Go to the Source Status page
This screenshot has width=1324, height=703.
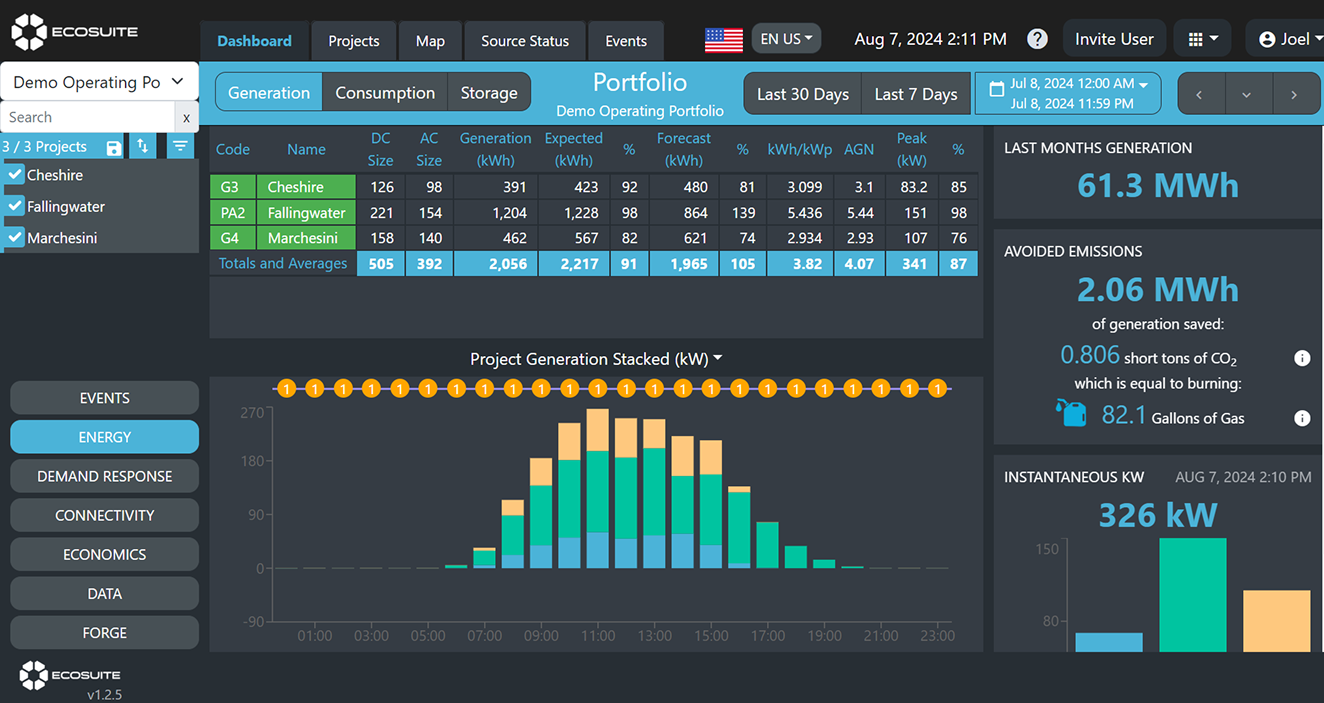click(524, 41)
